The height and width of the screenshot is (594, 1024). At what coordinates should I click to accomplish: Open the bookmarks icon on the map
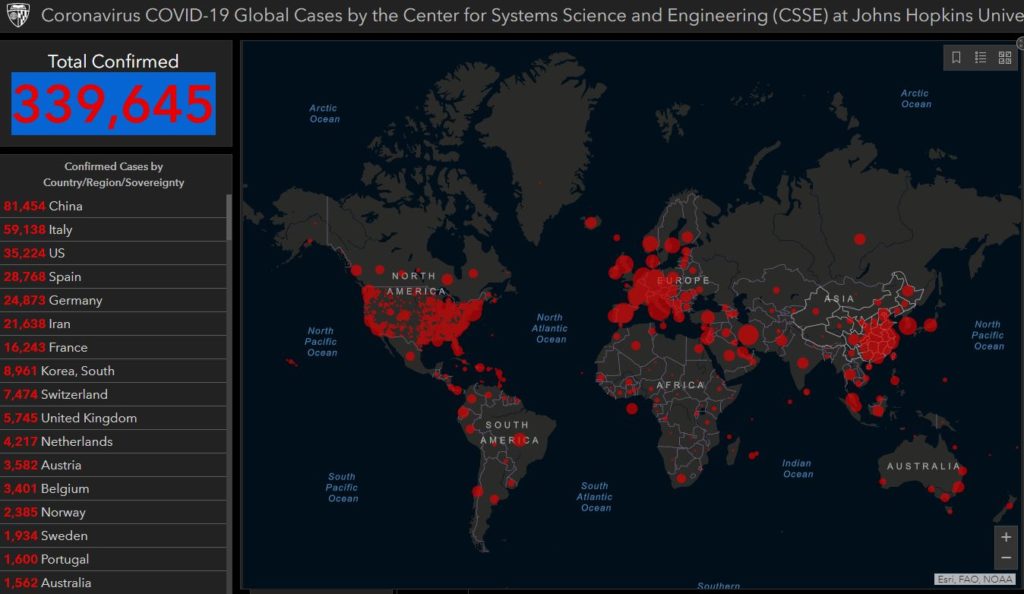pos(956,57)
